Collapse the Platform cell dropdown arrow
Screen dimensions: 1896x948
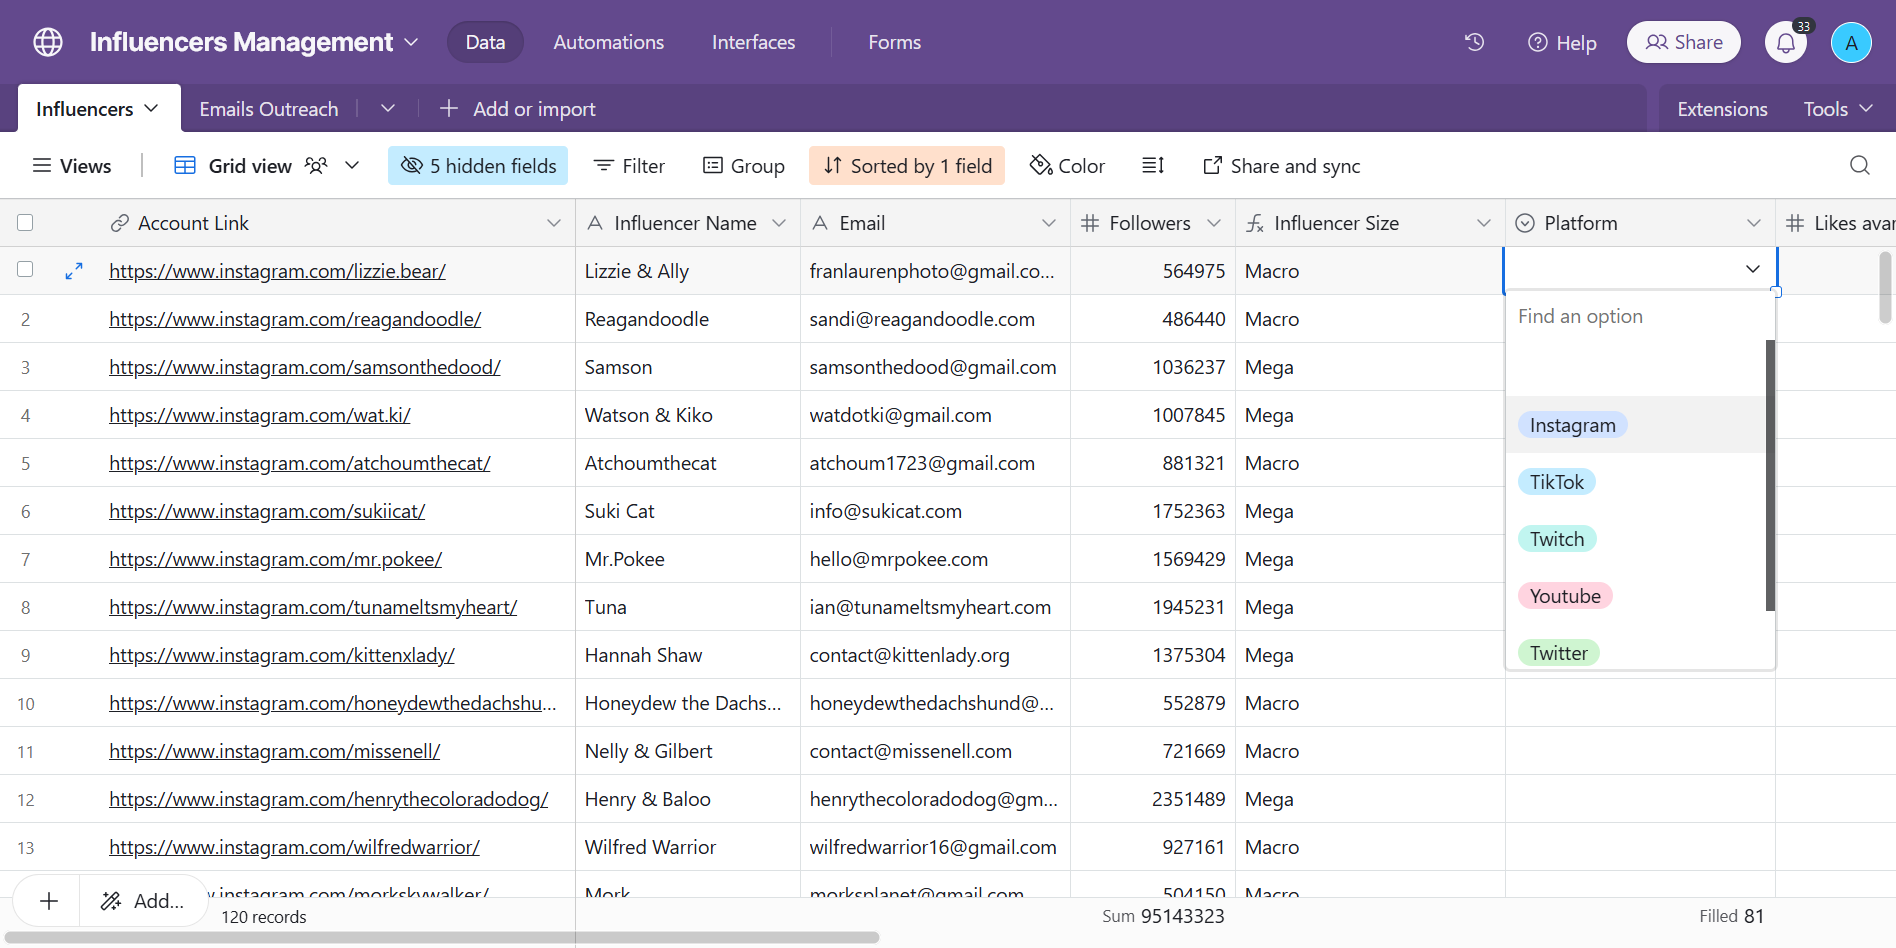(x=1753, y=269)
